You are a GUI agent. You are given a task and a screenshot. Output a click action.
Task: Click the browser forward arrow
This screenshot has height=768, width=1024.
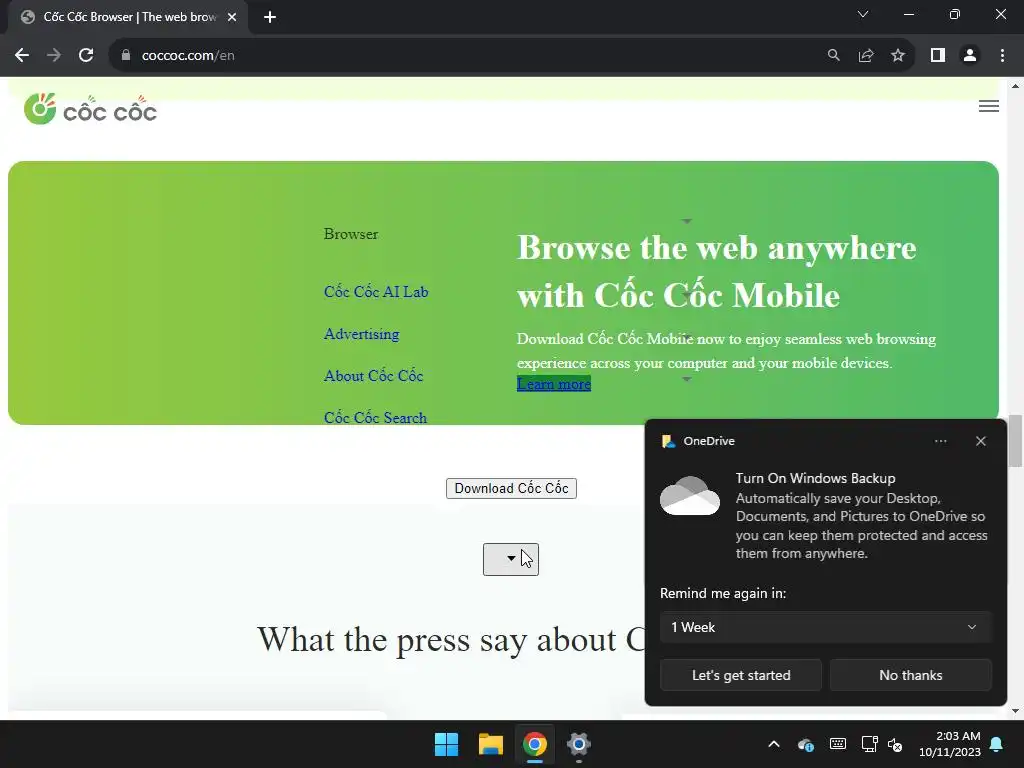[x=54, y=56]
